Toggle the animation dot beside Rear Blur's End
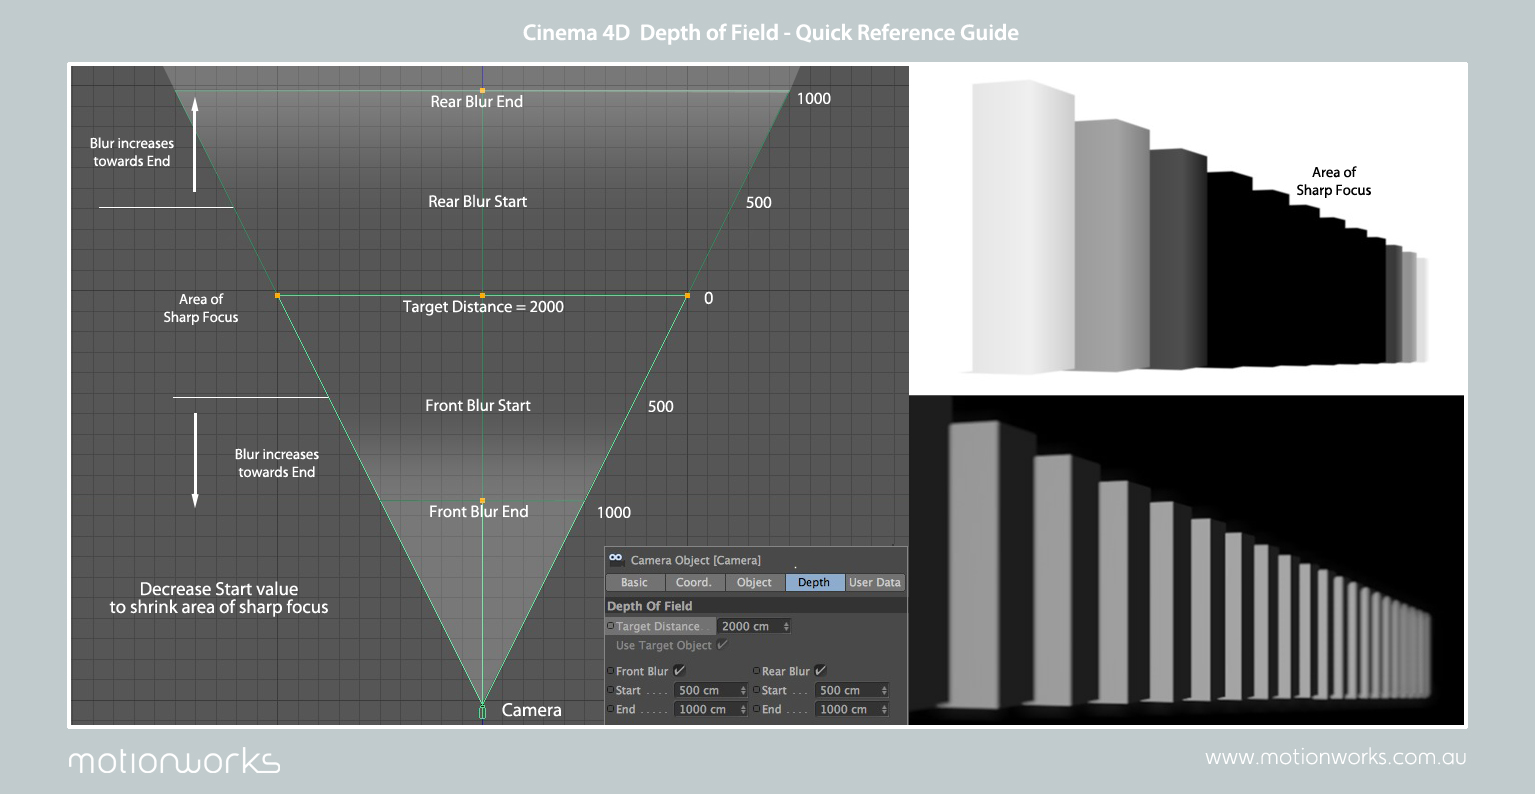Image resolution: width=1535 pixels, height=794 pixels. point(756,709)
